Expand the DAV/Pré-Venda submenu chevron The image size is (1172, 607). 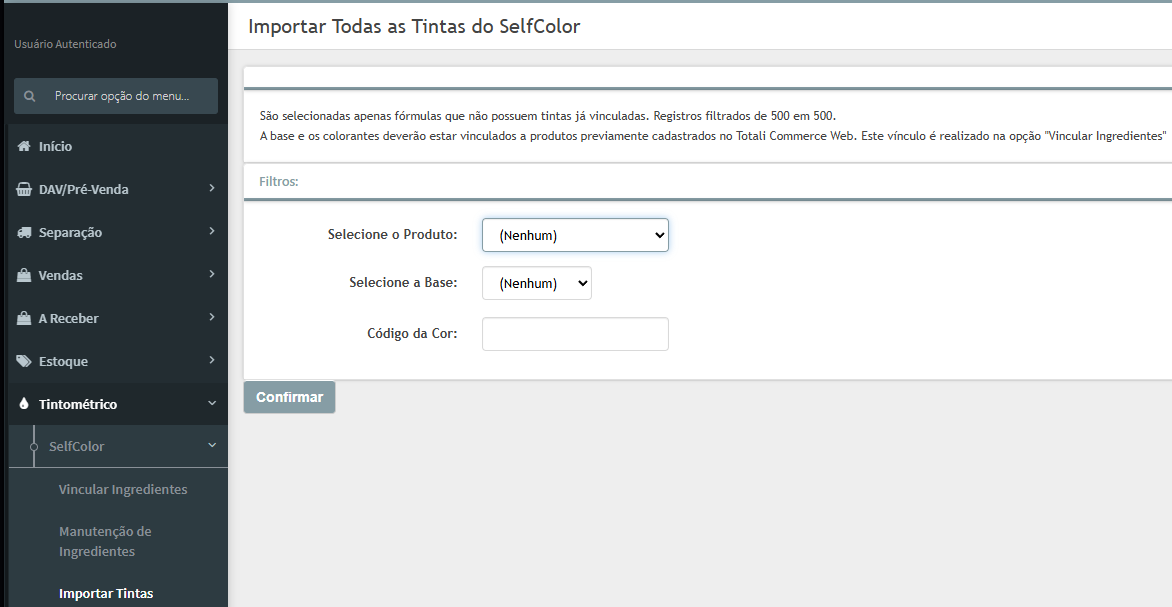click(x=212, y=188)
